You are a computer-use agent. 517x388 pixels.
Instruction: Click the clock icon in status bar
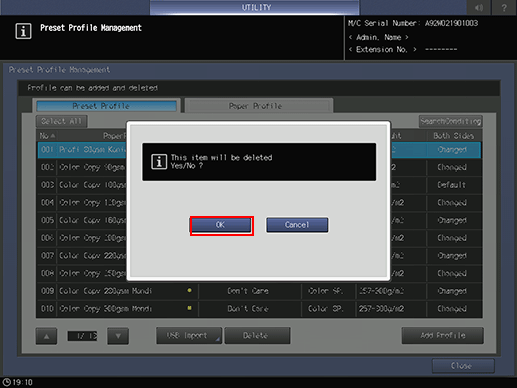pos(6,382)
